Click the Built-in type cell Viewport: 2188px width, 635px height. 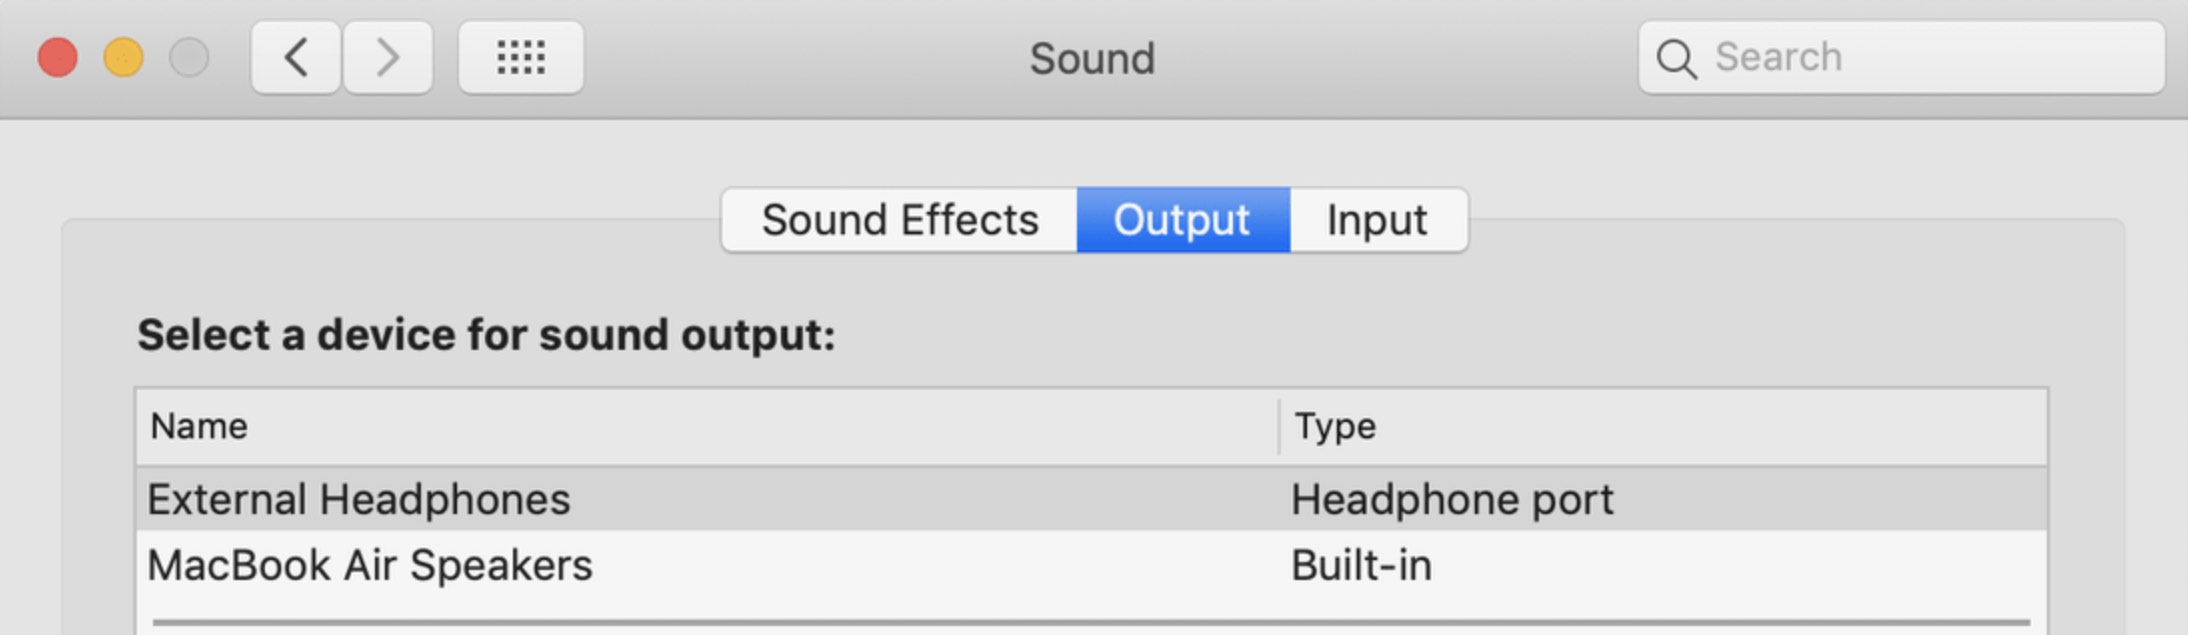(x=1361, y=565)
